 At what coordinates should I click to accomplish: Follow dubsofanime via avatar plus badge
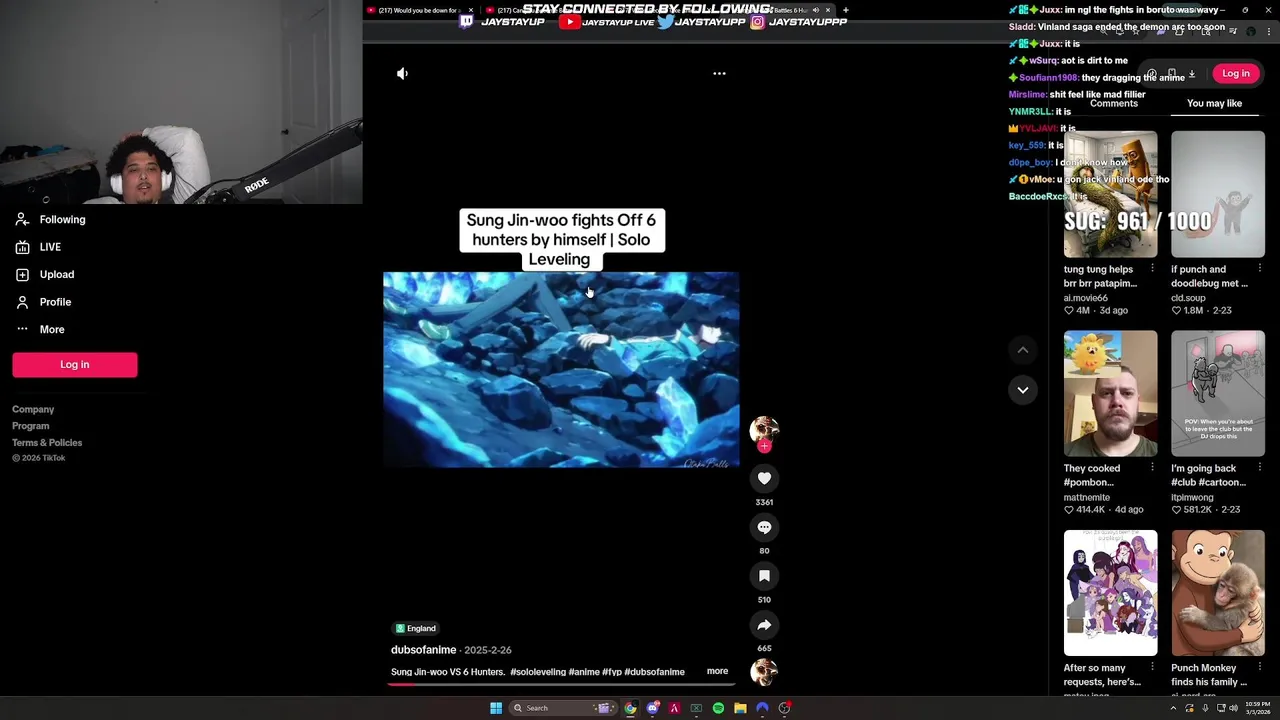(764, 446)
